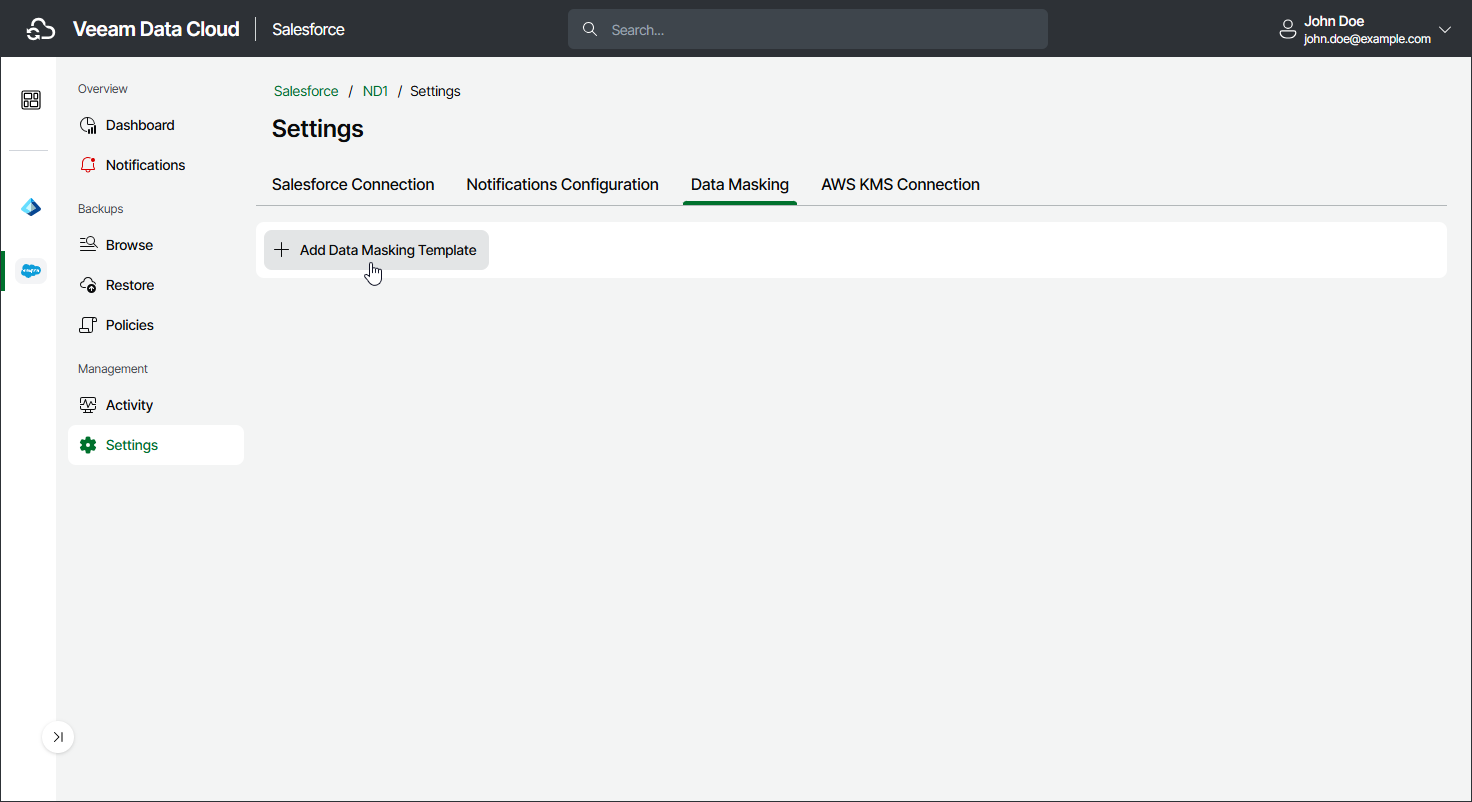1472x802 pixels.
Task: Click Add Data Masking Template button
Action: (376, 250)
